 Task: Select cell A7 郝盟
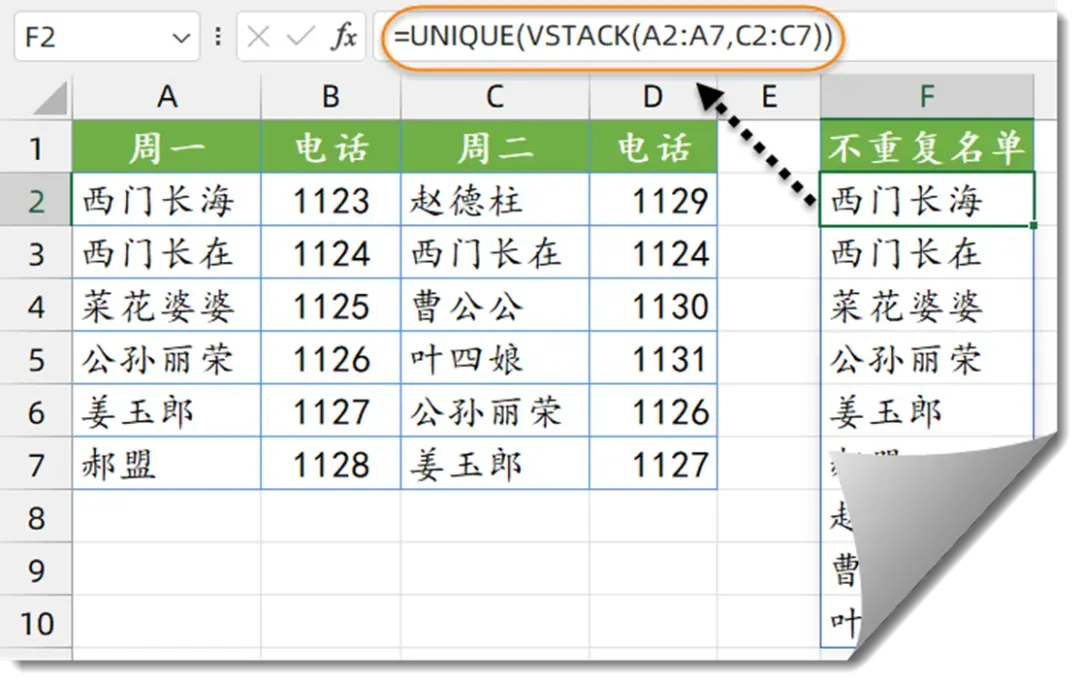167,465
